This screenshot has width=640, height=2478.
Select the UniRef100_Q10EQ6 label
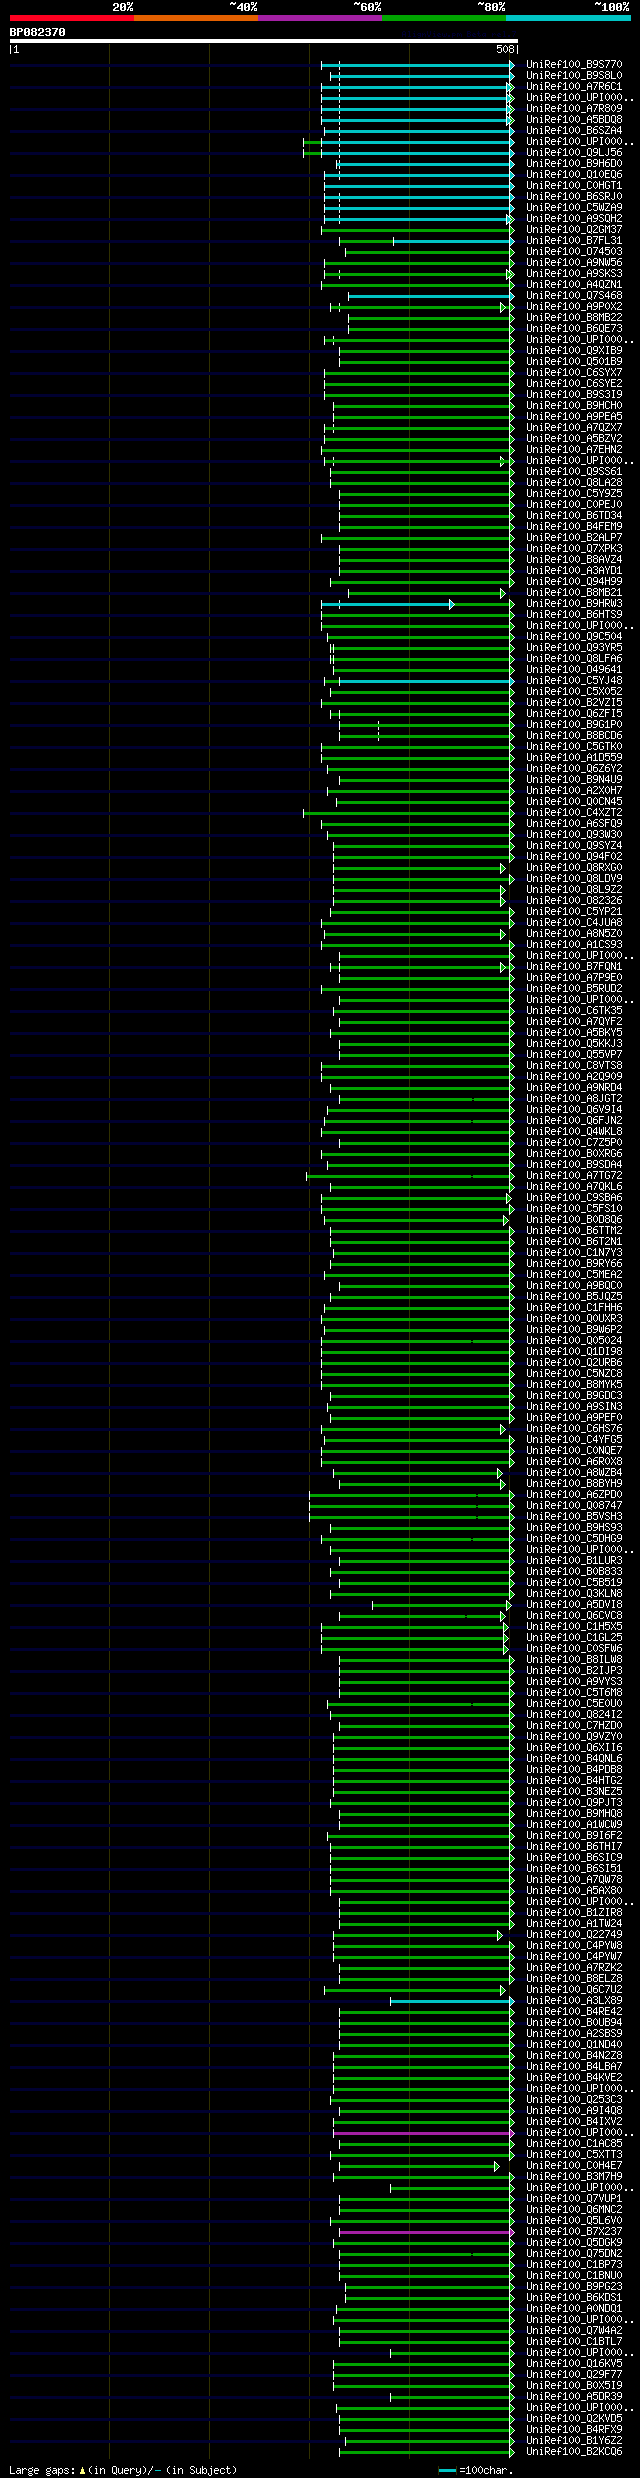pos(574,175)
